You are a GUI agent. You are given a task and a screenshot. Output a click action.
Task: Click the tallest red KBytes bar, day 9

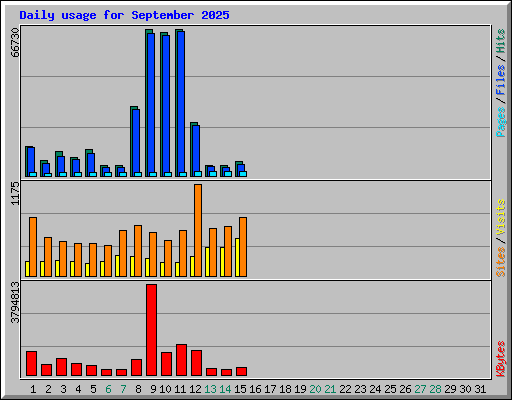[151, 330]
